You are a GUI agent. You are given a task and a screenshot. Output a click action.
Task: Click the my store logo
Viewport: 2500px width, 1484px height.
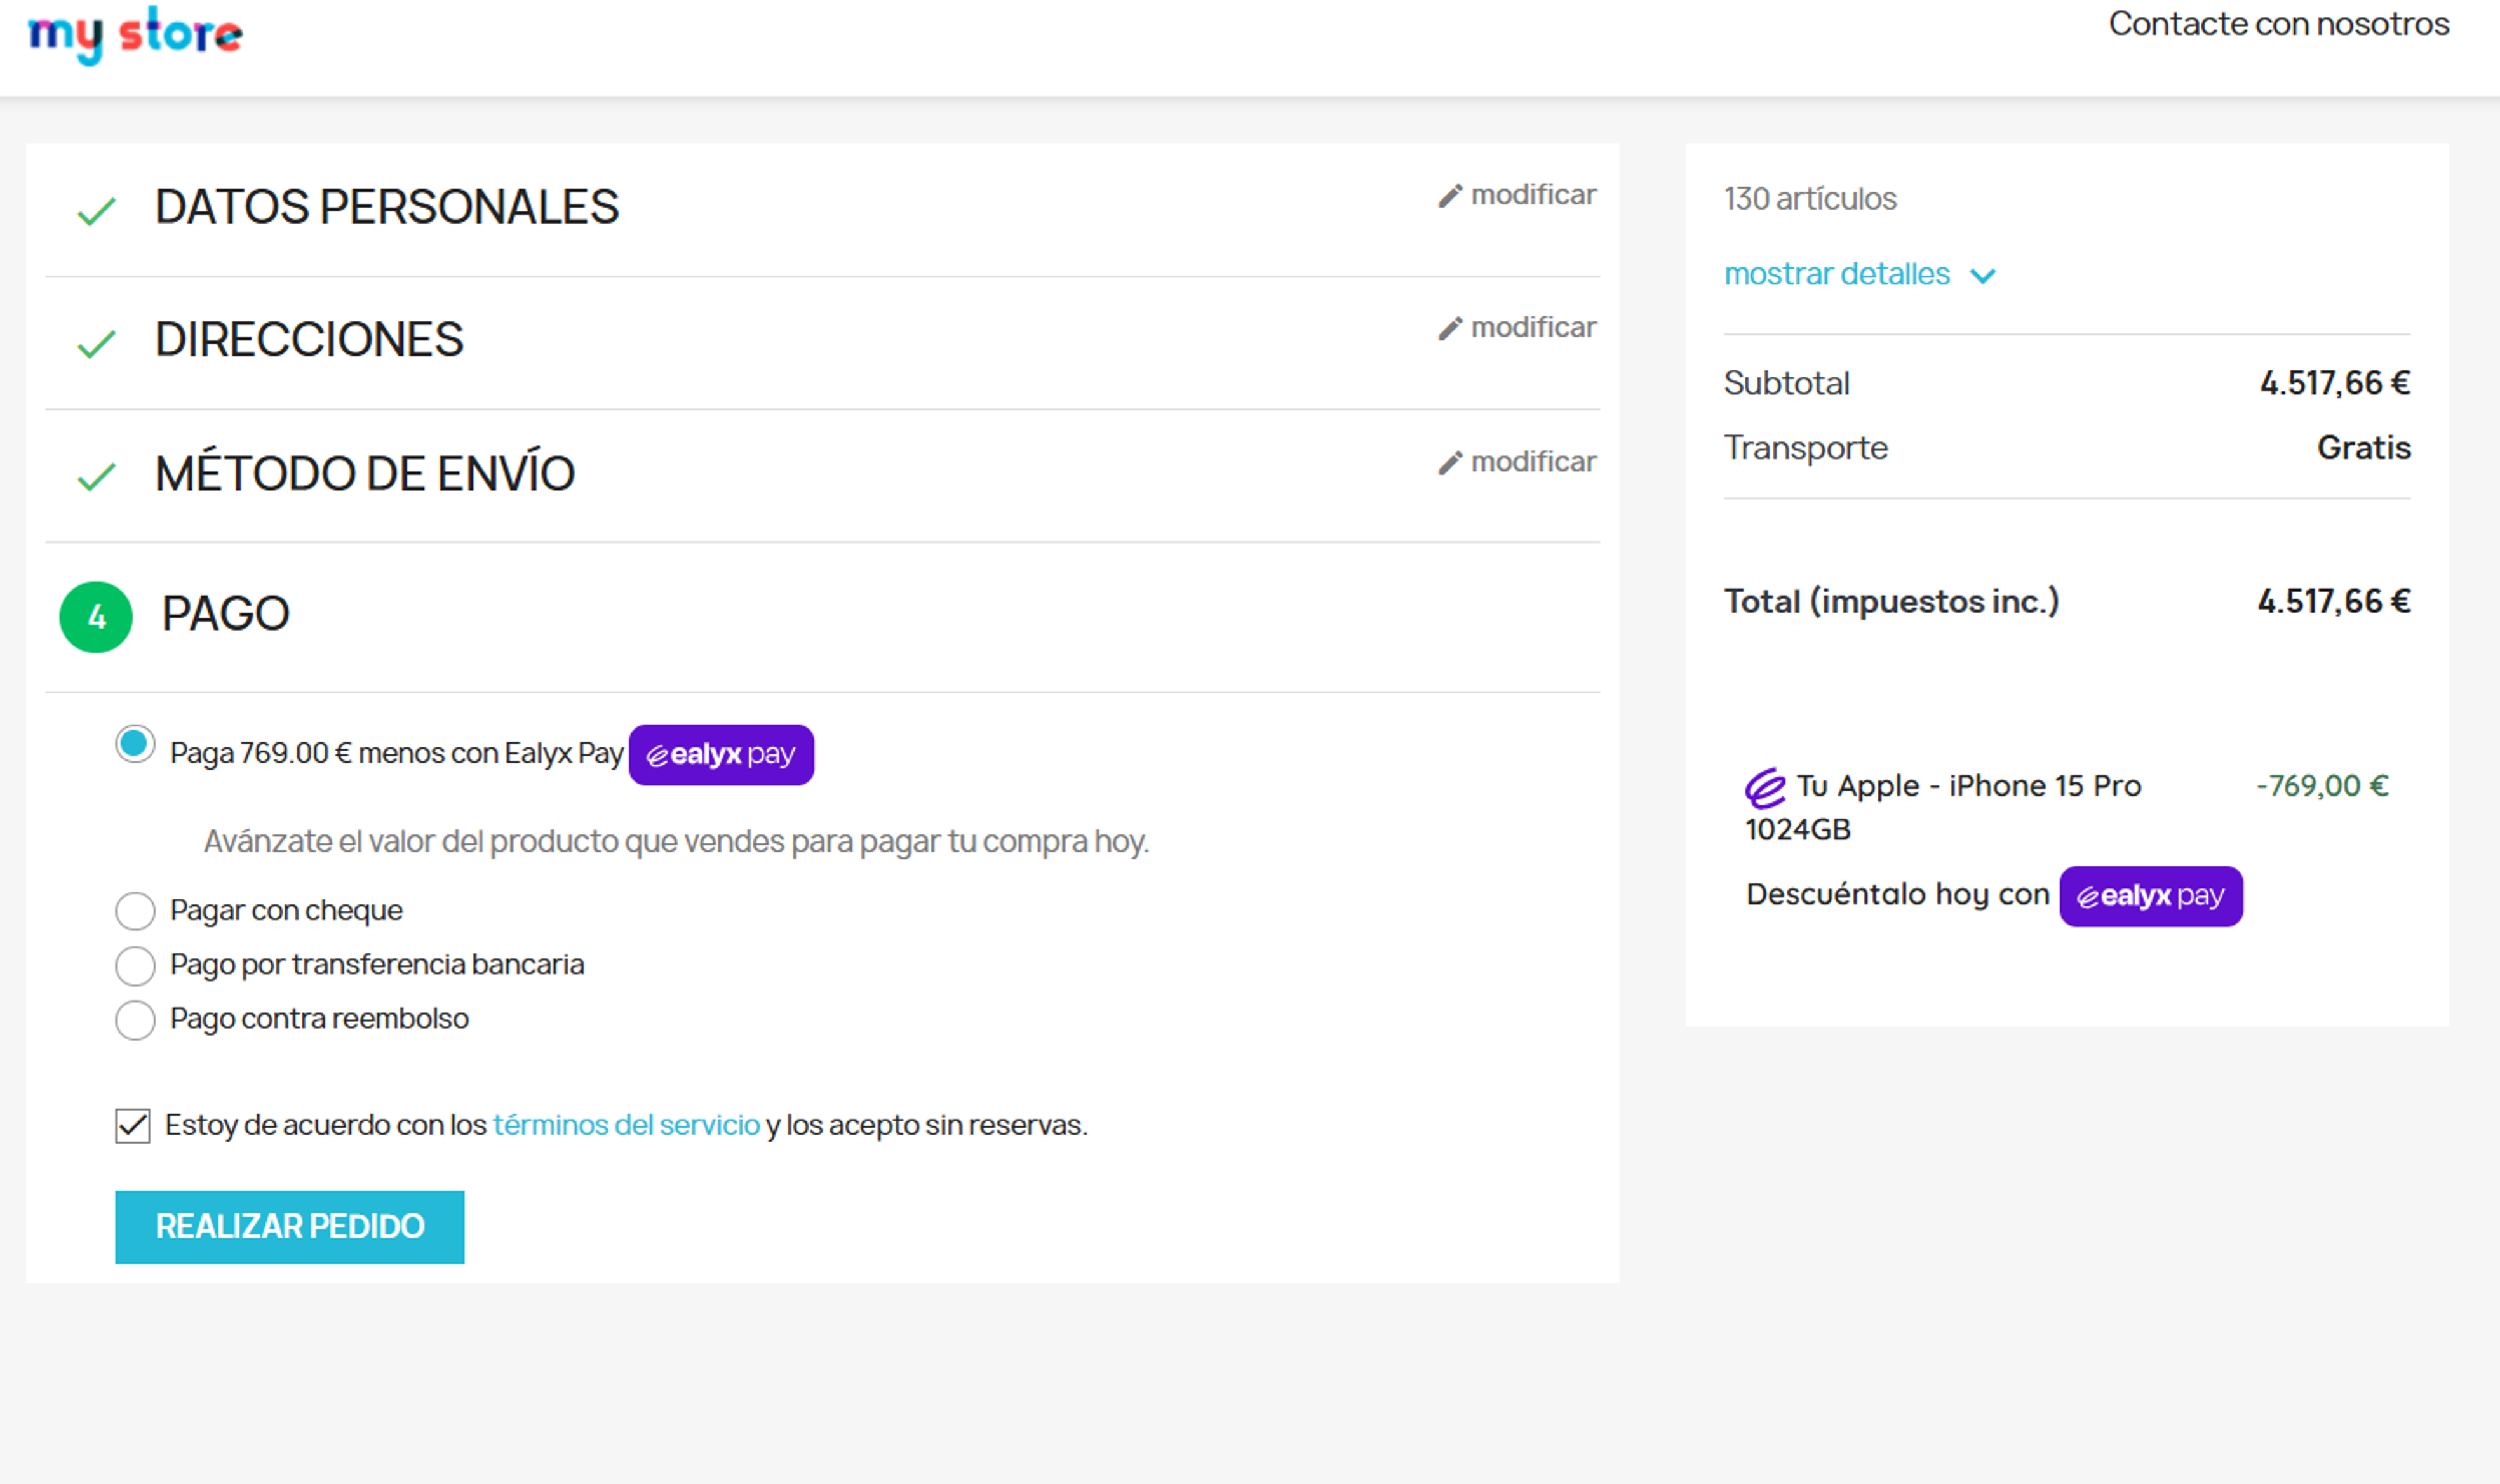click(135, 35)
